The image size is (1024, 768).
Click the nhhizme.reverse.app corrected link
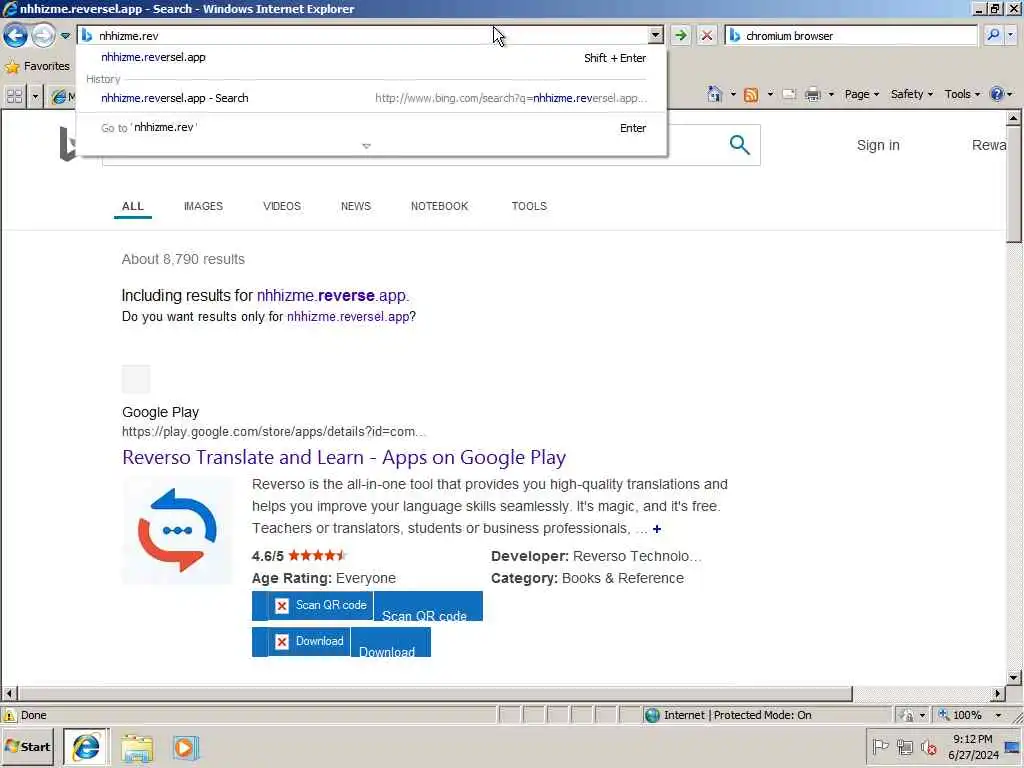(332, 295)
